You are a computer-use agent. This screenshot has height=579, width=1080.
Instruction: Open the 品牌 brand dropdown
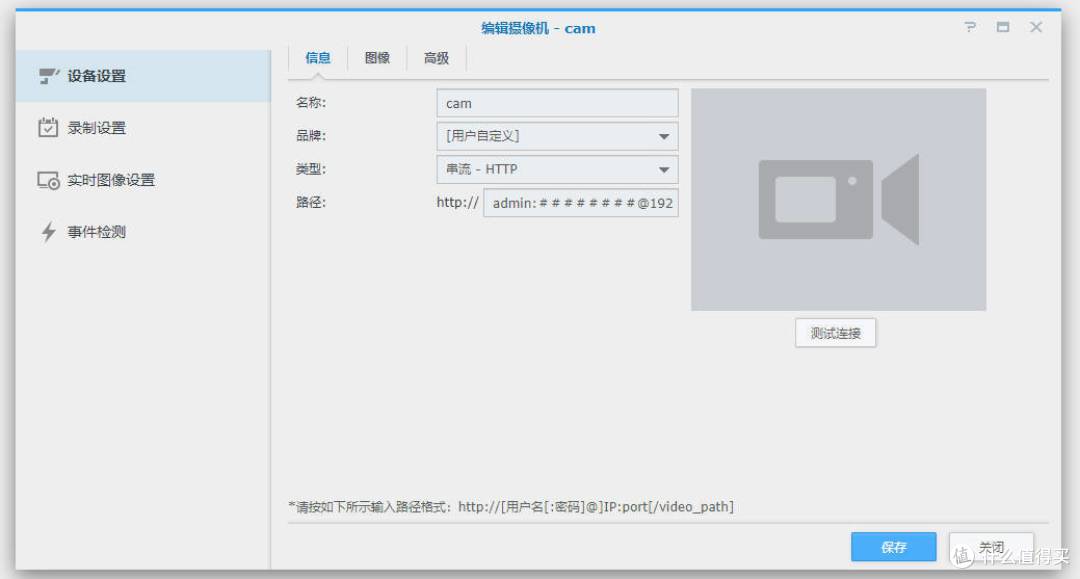click(557, 136)
